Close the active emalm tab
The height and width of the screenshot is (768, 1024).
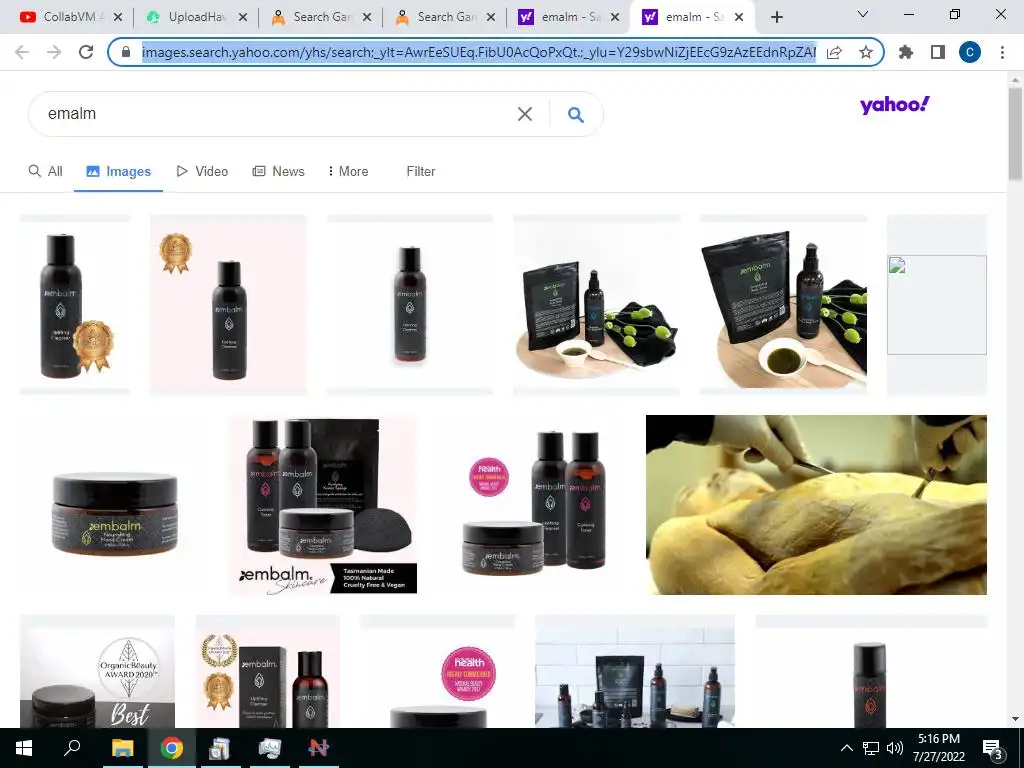point(739,18)
